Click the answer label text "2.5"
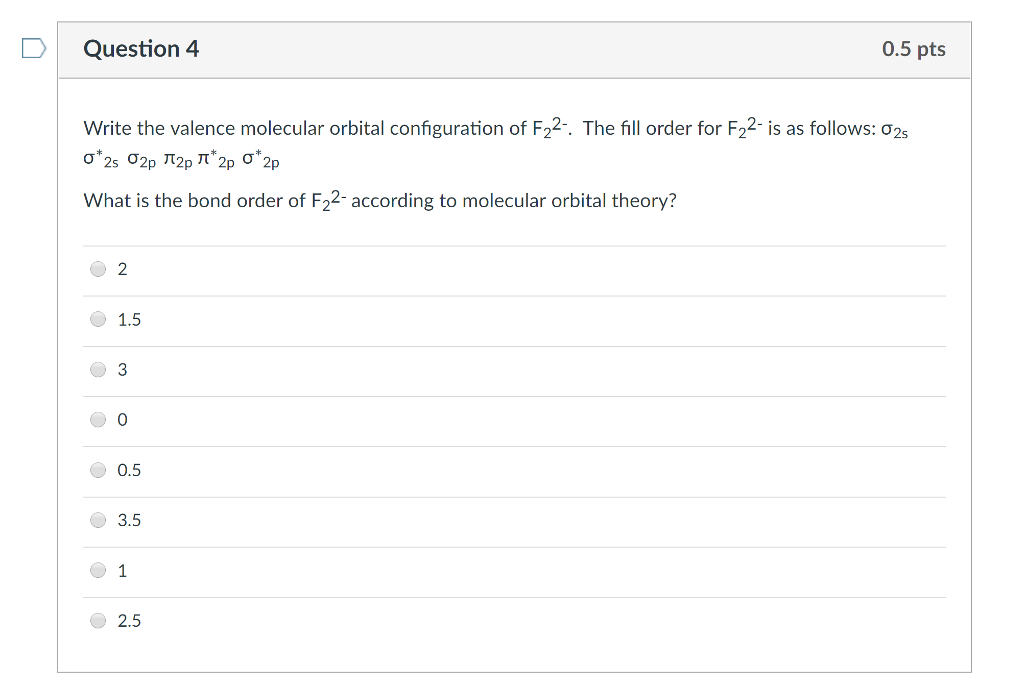 [x=129, y=621]
